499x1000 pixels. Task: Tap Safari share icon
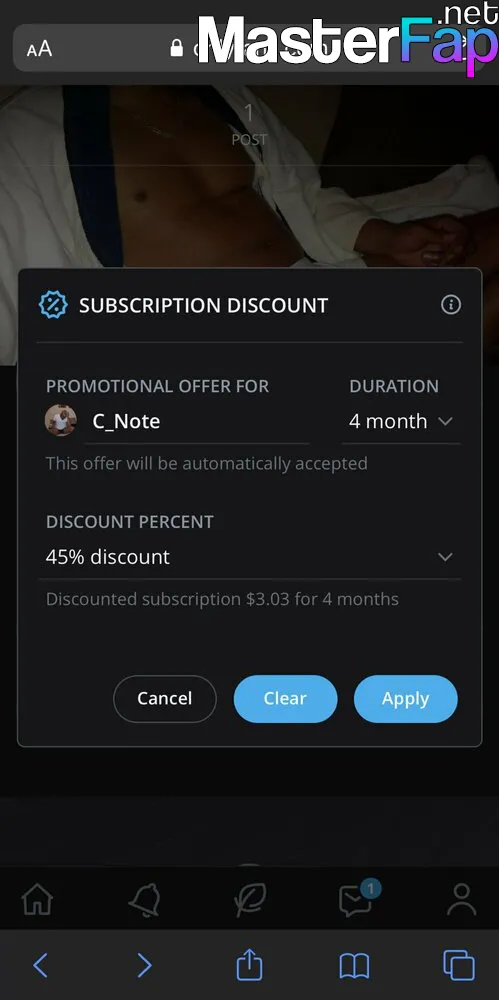[x=250, y=964]
